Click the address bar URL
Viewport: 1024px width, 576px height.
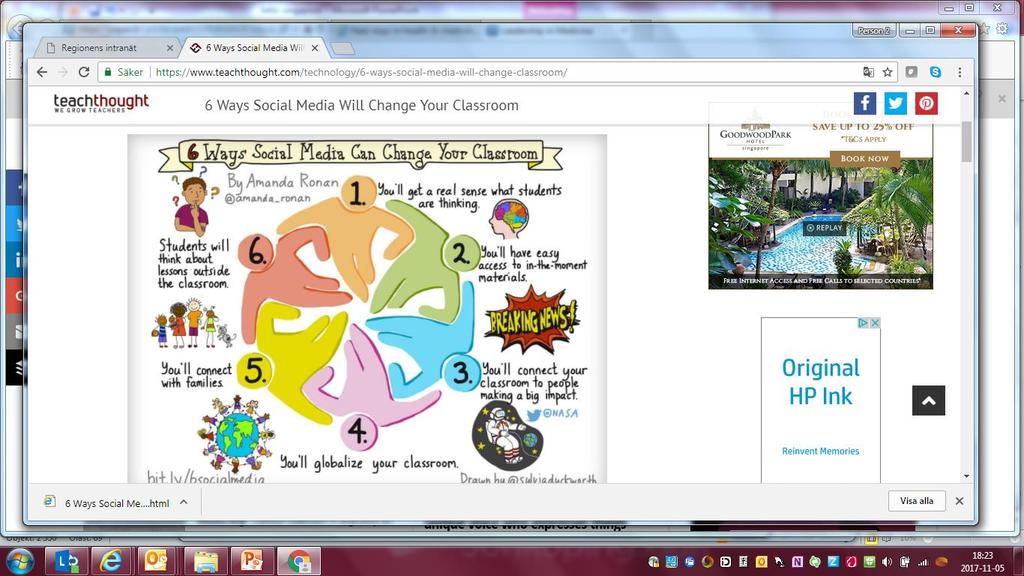tap(361, 72)
